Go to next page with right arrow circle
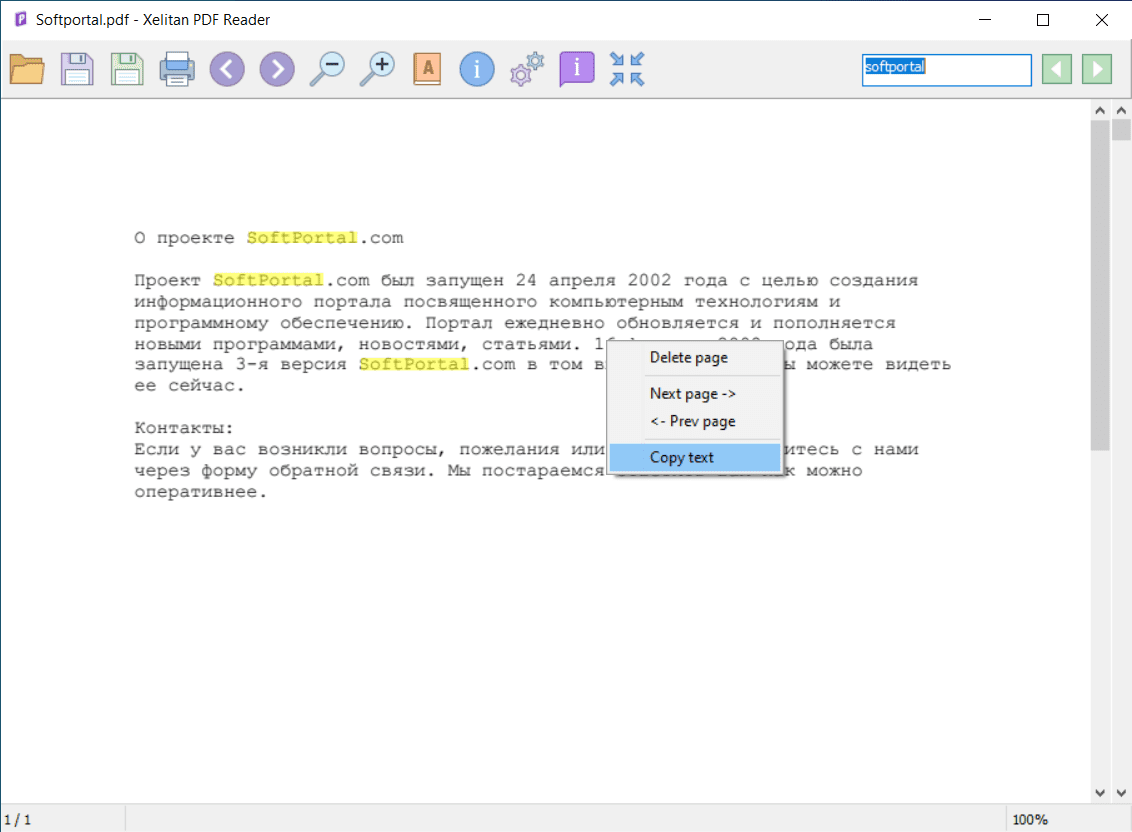Viewport: 1132px width, 832px height. tap(277, 69)
